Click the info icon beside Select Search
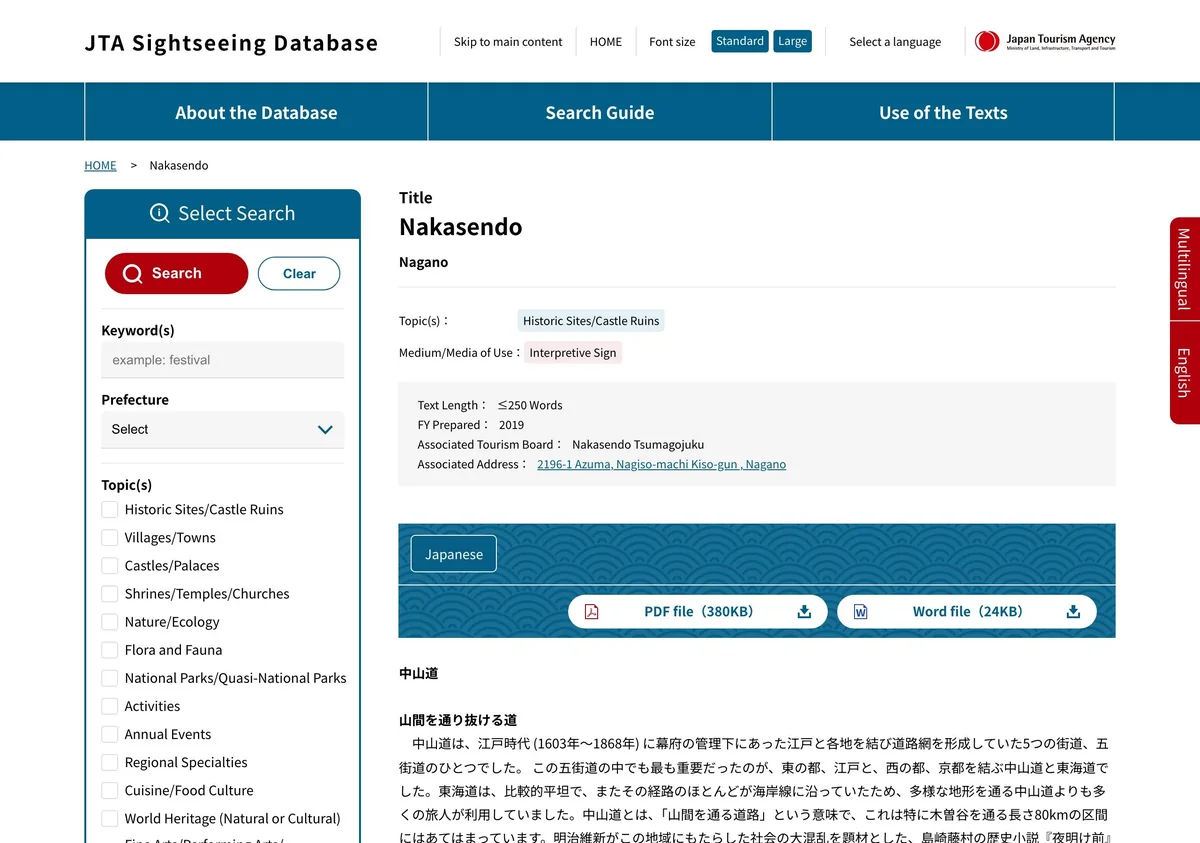Viewport: 1200px width, 843px height. click(x=159, y=213)
